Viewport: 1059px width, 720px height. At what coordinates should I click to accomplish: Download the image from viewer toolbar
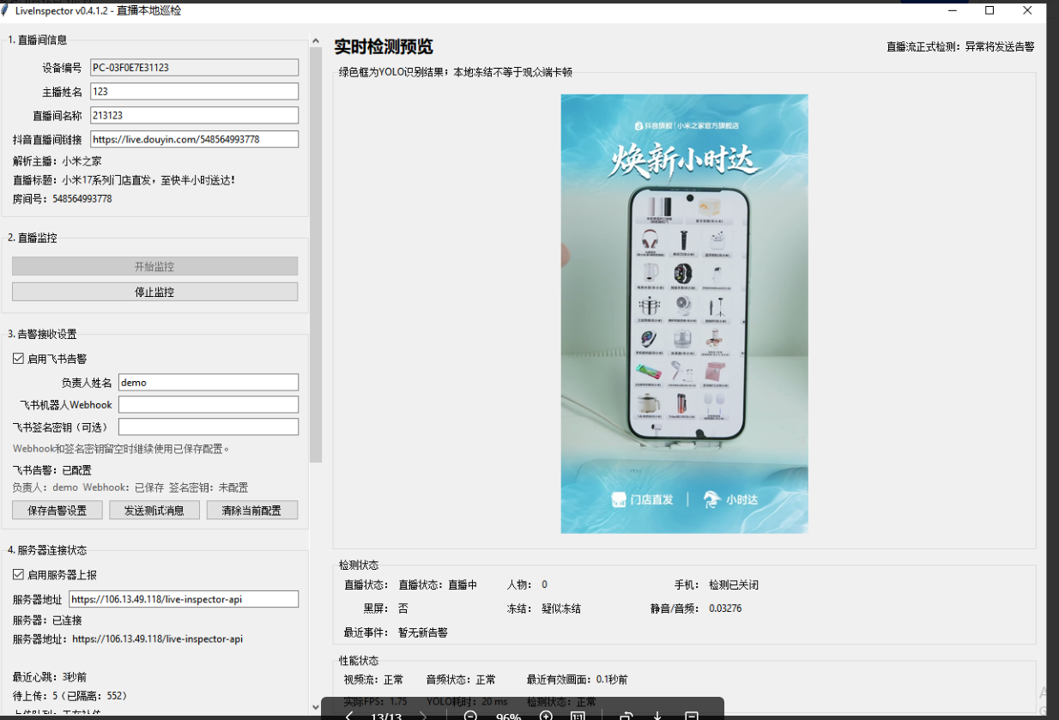(x=656, y=715)
